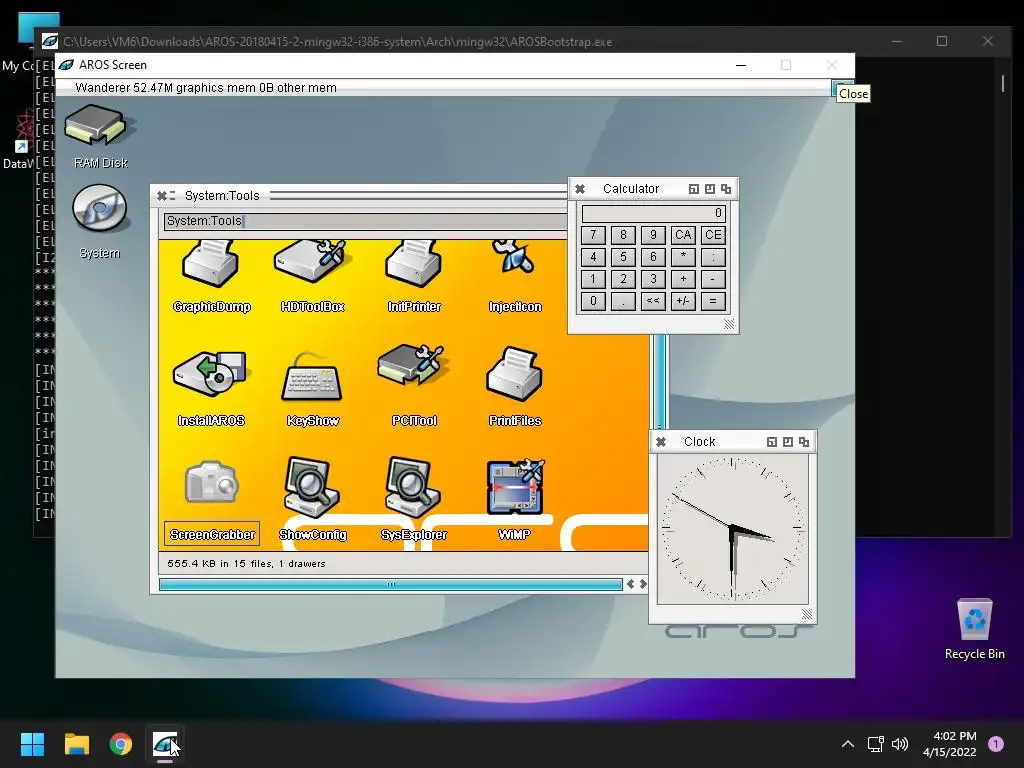
Task: Close the Clock window gadget
Action: (661, 442)
